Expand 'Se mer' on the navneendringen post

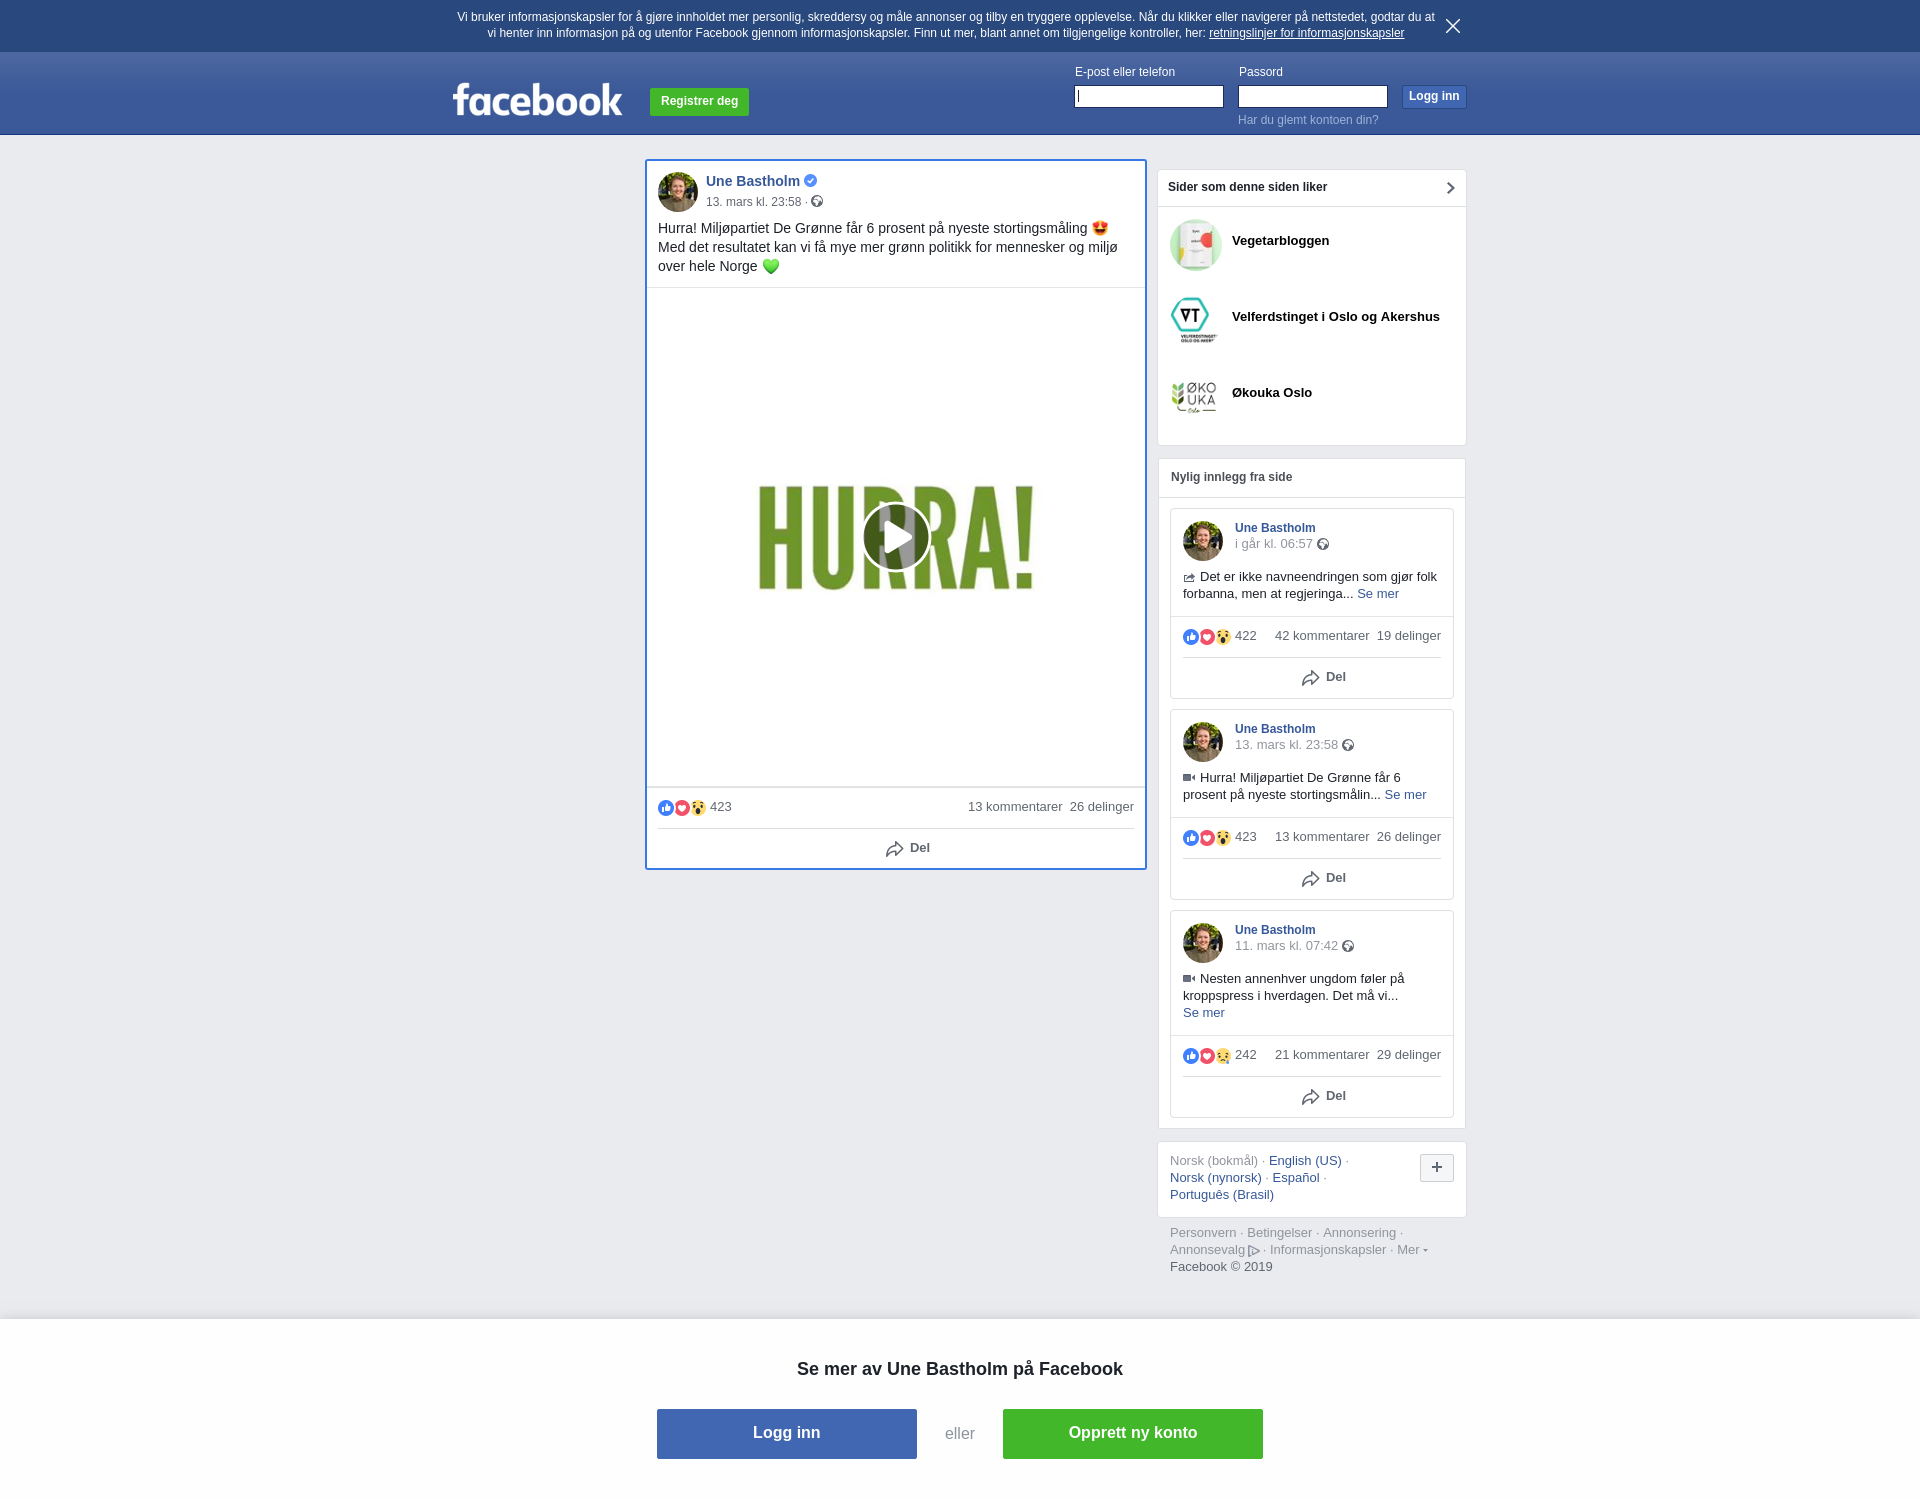(1378, 594)
